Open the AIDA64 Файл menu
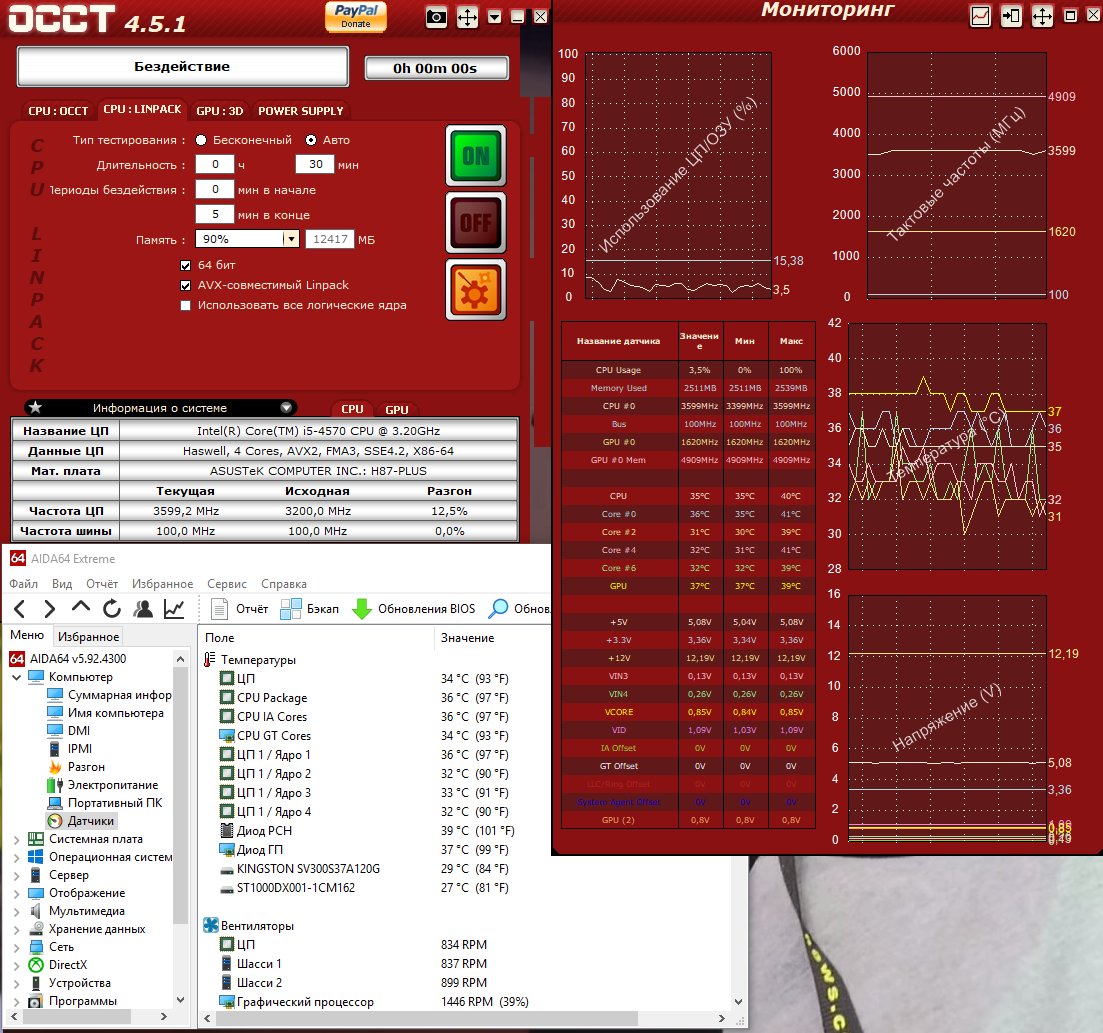Viewport: 1103px width, 1033px height. coord(23,584)
